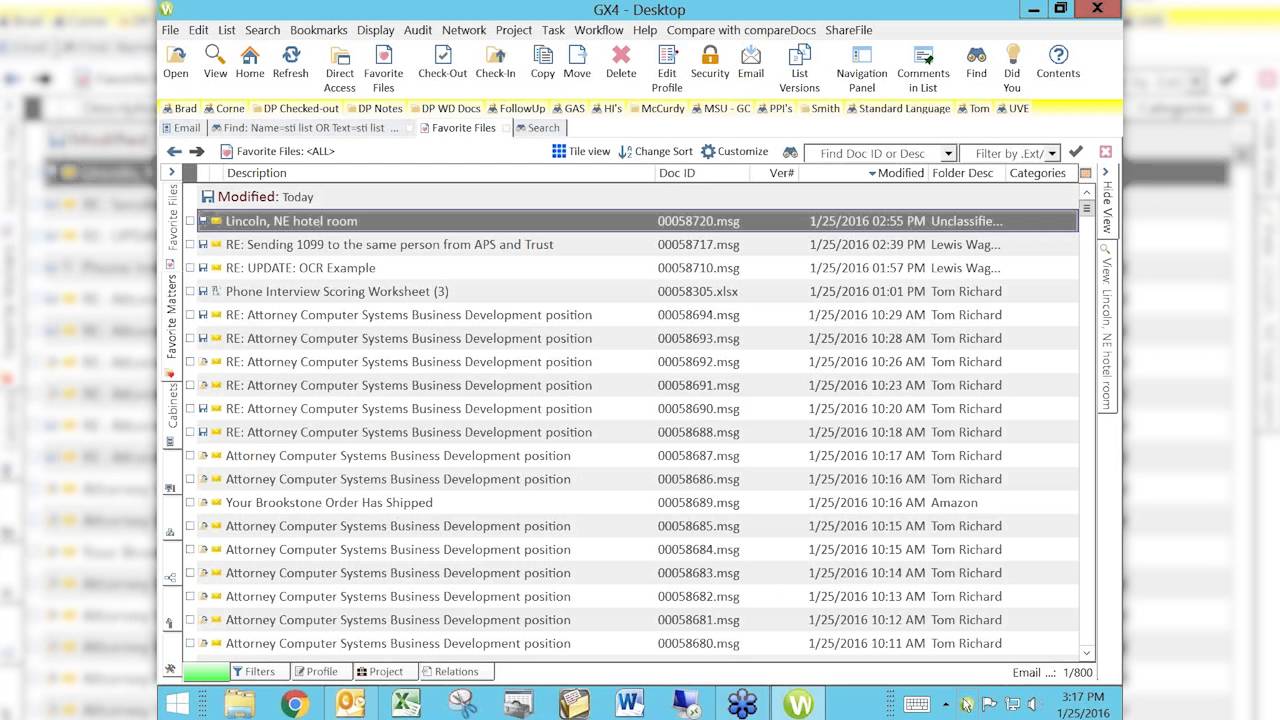This screenshot has width=1280, height=720.
Task: Tick checkbox for document 00058680.msg
Action: point(190,644)
